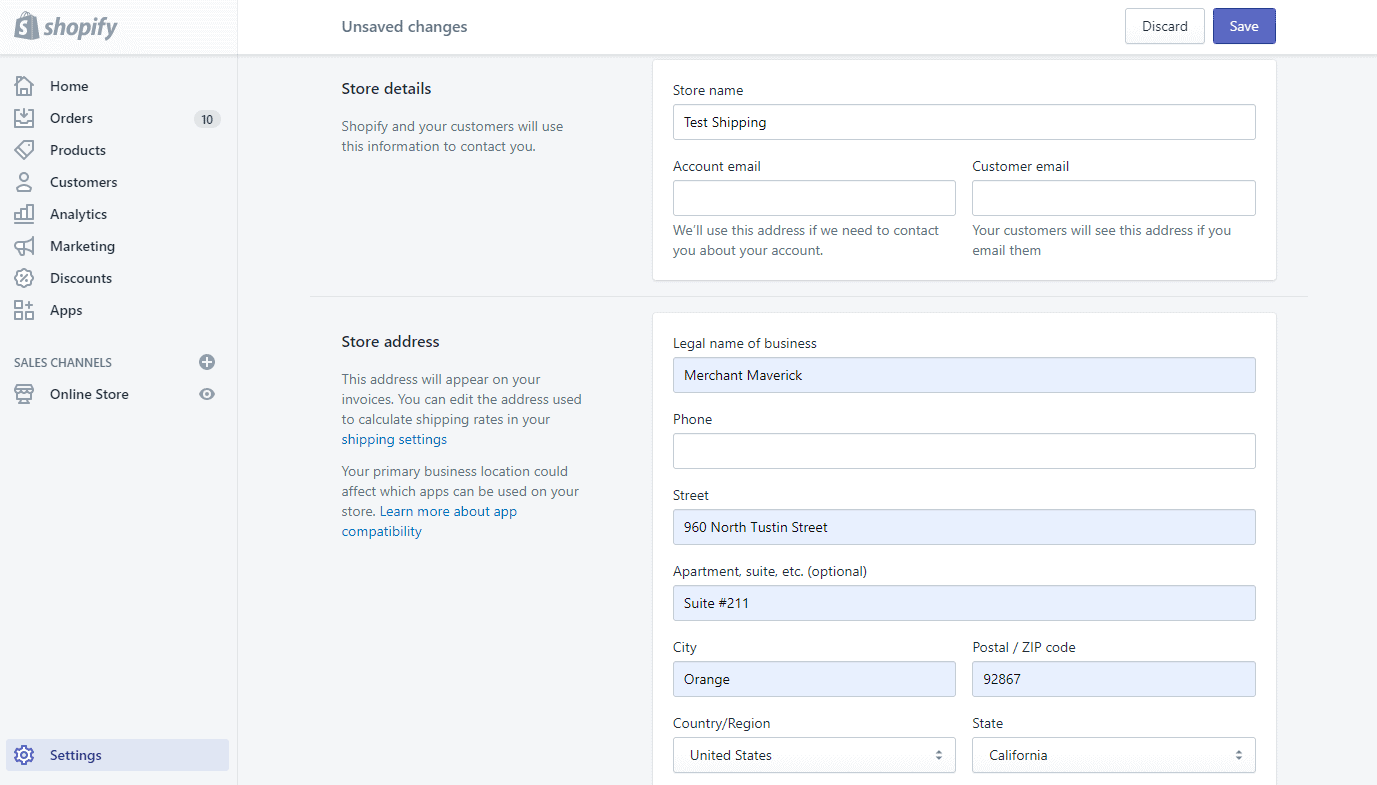The height and width of the screenshot is (785, 1377).
Task: Select the Customers person icon
Action: [24, 182]
